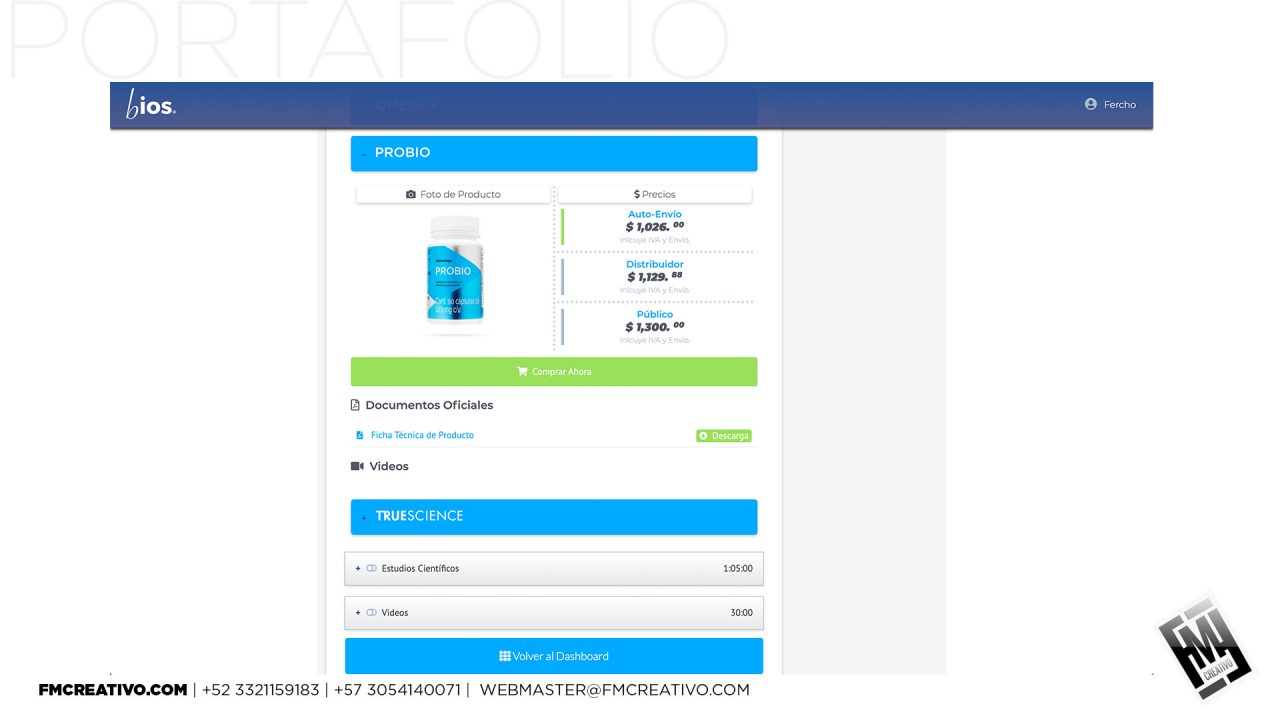Select the Precios tab
The image size is (1280, 720).
pyautogui.click(x=655, y=194)
